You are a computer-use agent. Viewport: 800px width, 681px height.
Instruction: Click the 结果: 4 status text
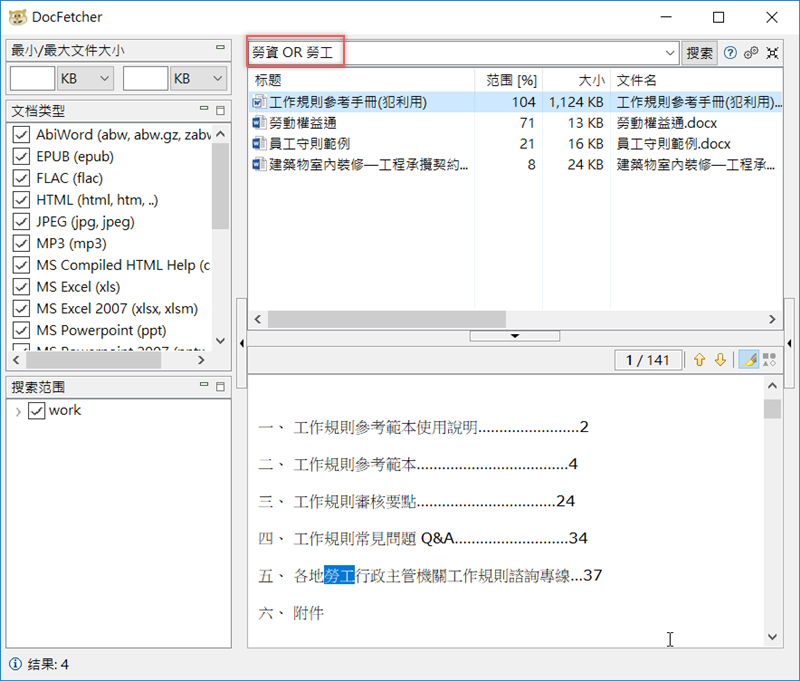(x=48, y=664)
